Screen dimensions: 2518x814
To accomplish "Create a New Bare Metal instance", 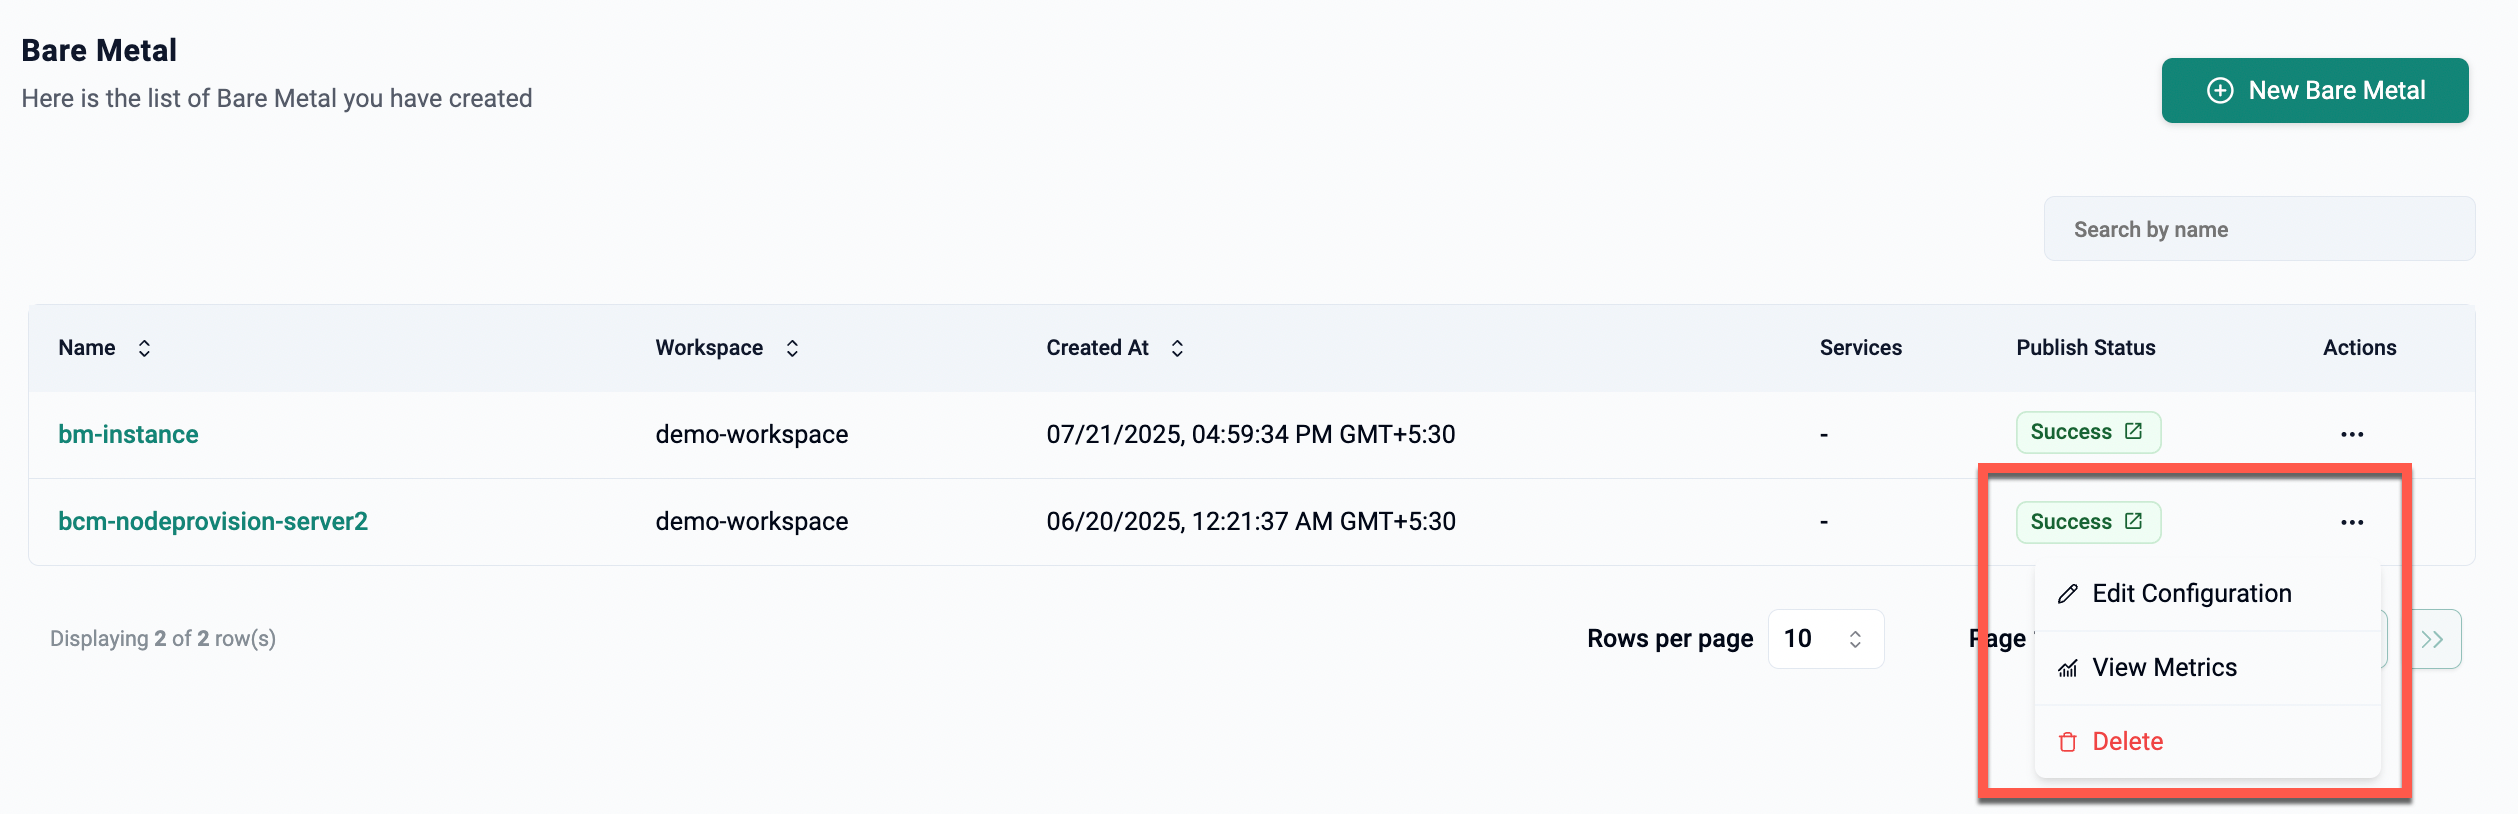I will point(2315,91).
